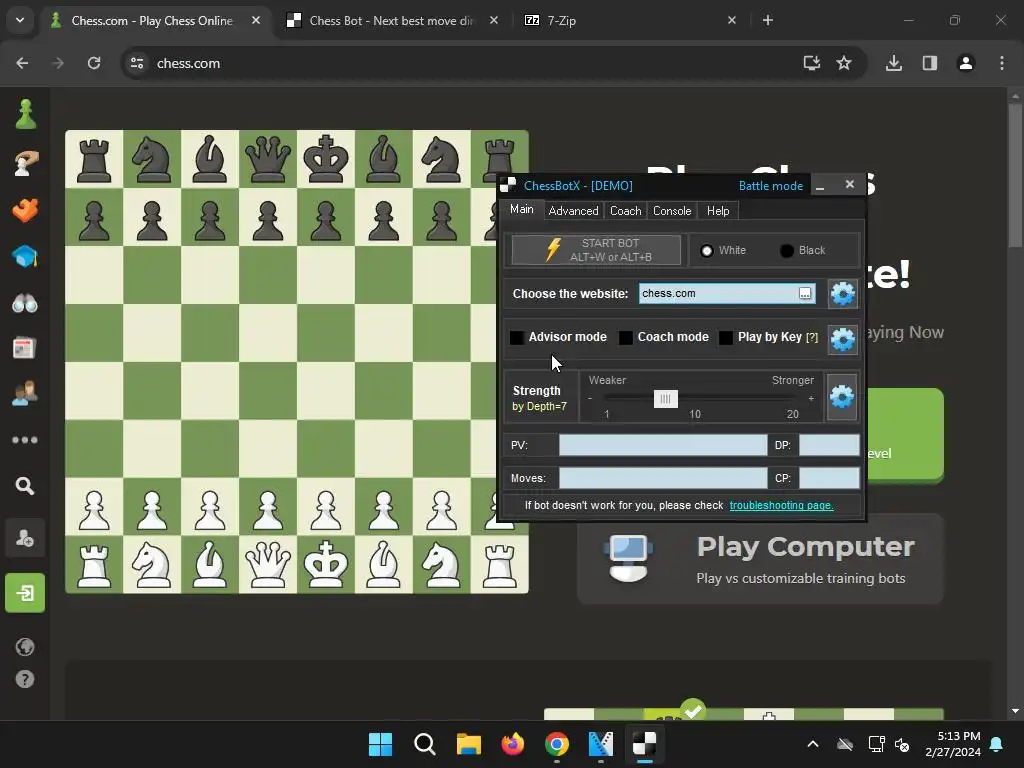Click the Play Computer card

tap(760, 559)
